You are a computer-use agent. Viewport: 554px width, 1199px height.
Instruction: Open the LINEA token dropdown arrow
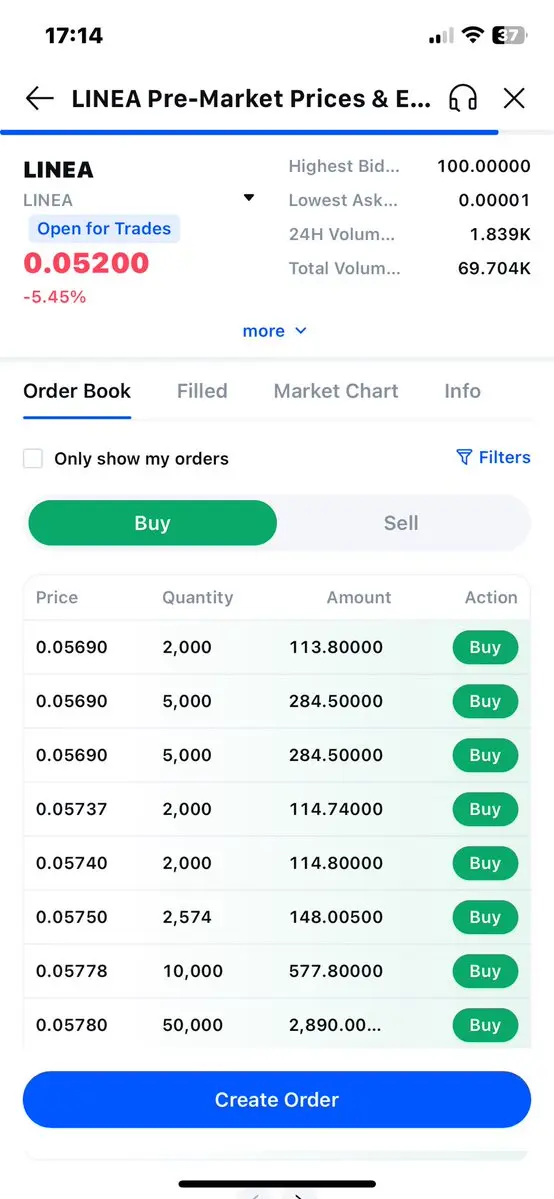pyautogui.click(x=249, y=198)
